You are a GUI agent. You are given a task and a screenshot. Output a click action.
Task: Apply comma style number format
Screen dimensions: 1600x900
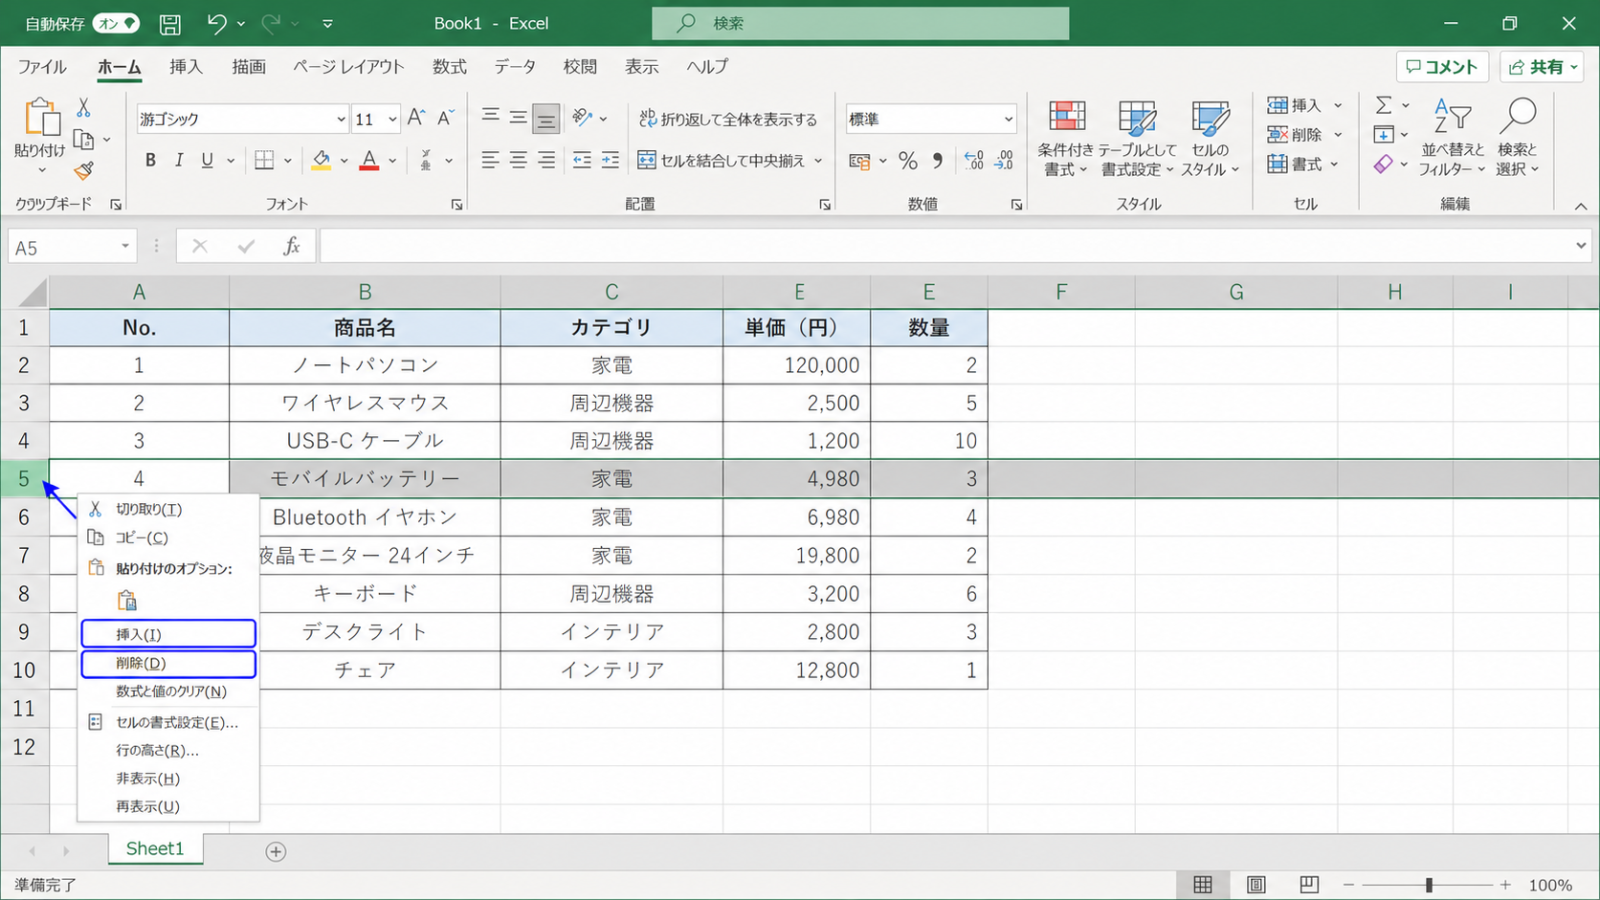click(937, 160)
